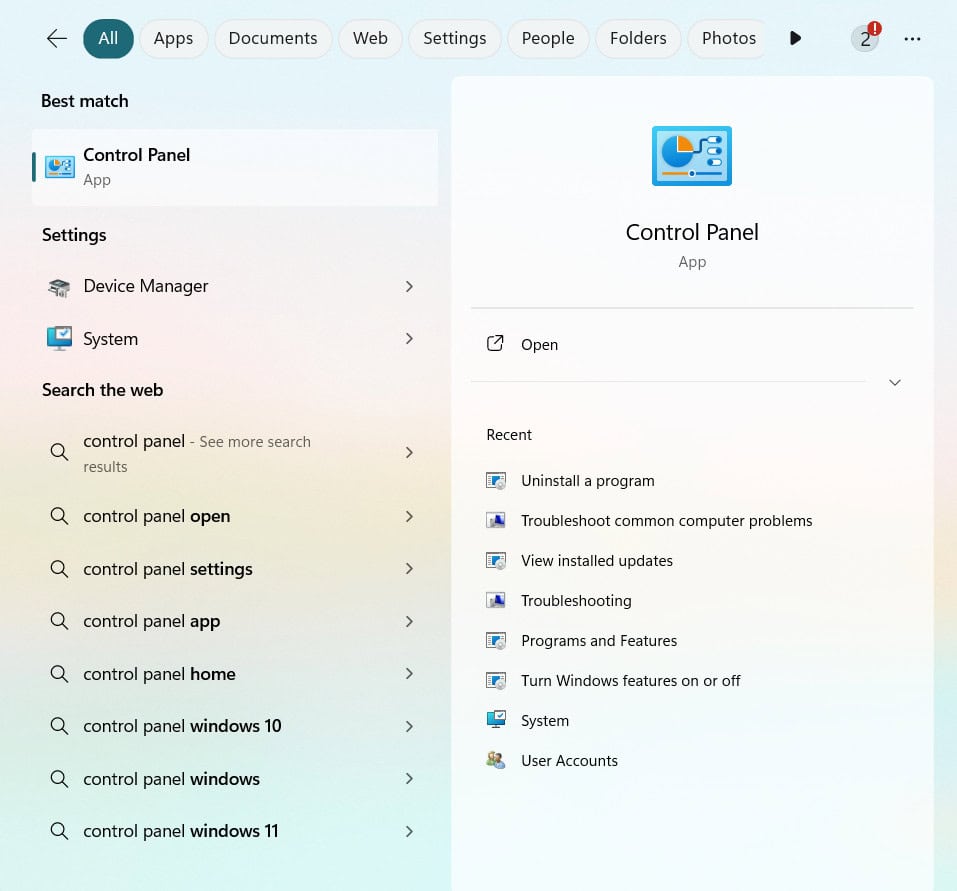Viewport: 957px width, 891px height.
Task: Open Control Panel using the Open button
Action: click(x=692, y=344)
